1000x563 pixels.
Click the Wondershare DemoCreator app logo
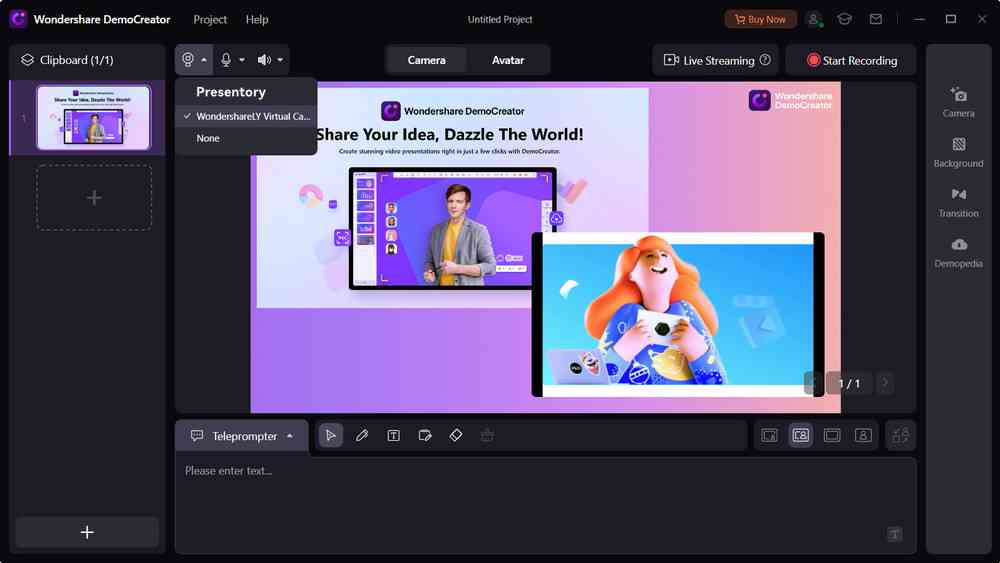18,19
